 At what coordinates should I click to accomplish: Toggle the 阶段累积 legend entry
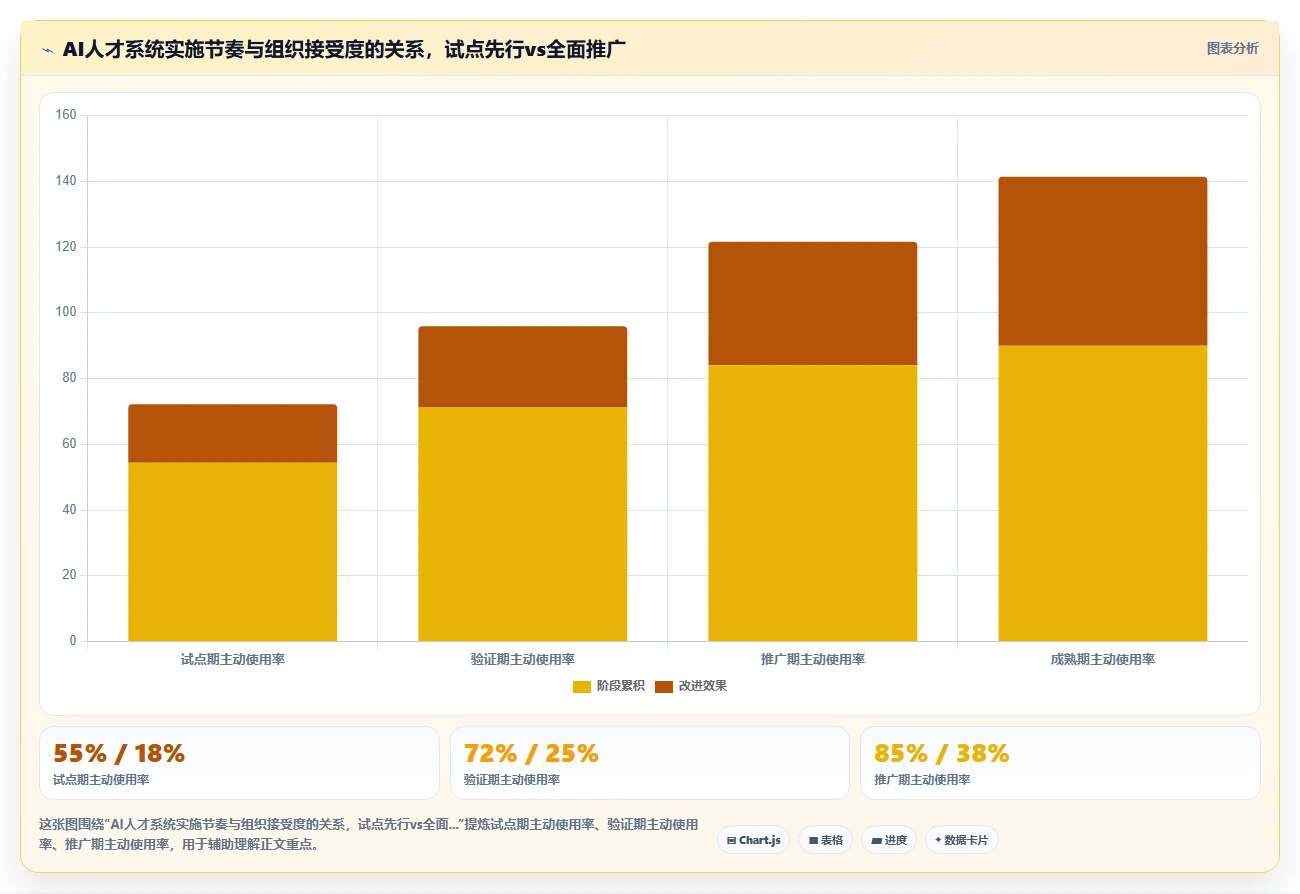coord(609,686)
